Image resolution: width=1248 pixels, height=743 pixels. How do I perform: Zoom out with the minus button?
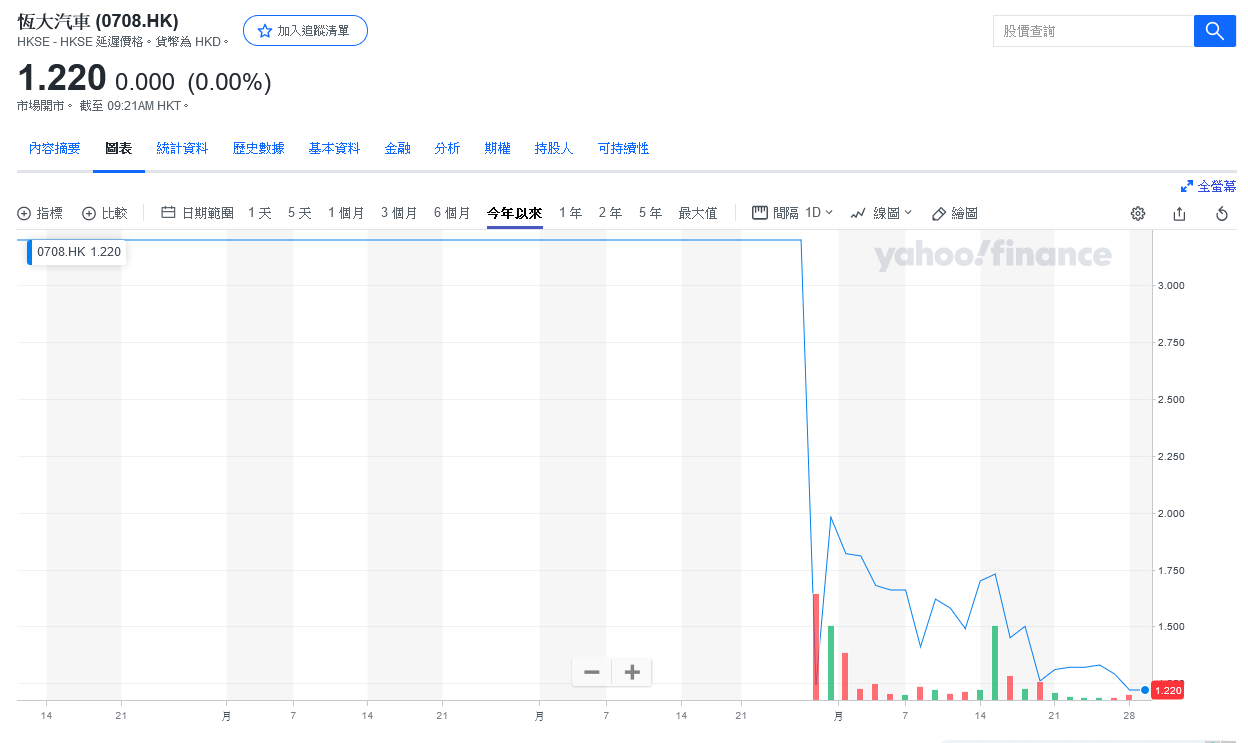(592, 672)
